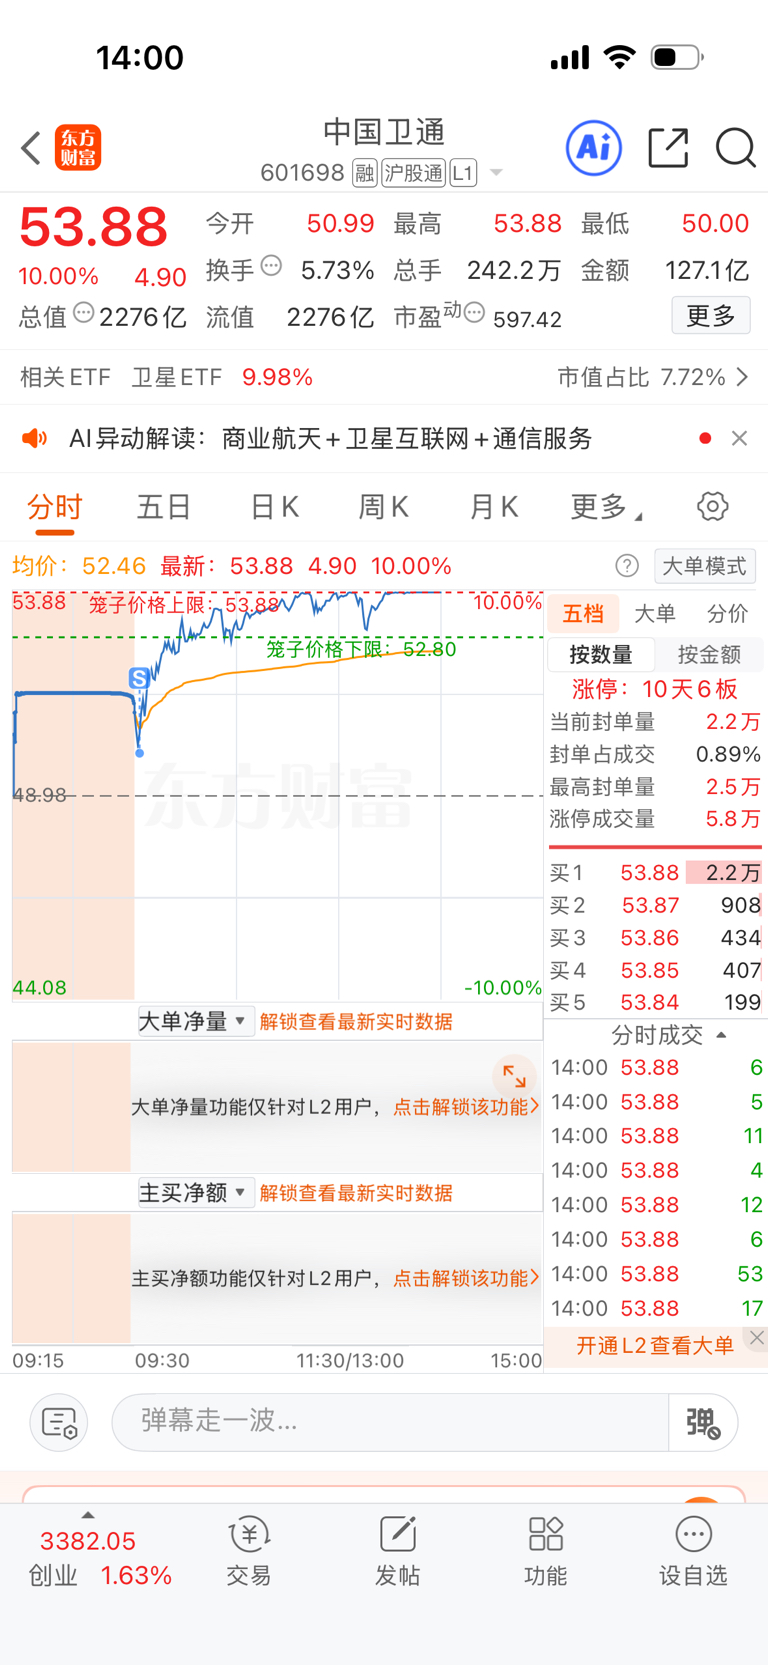Image resolution: width=769 pixels, height=1665 pixels.
Task: Tap the 弹幕走一波 input field
Action: pos(390,1422)
